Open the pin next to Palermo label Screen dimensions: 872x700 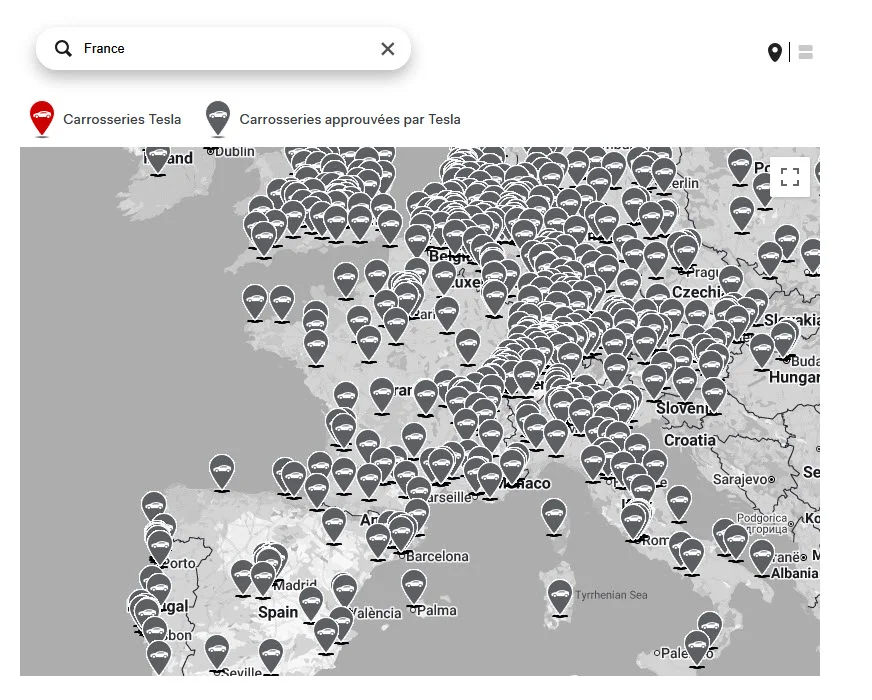[x=697, y=647]
